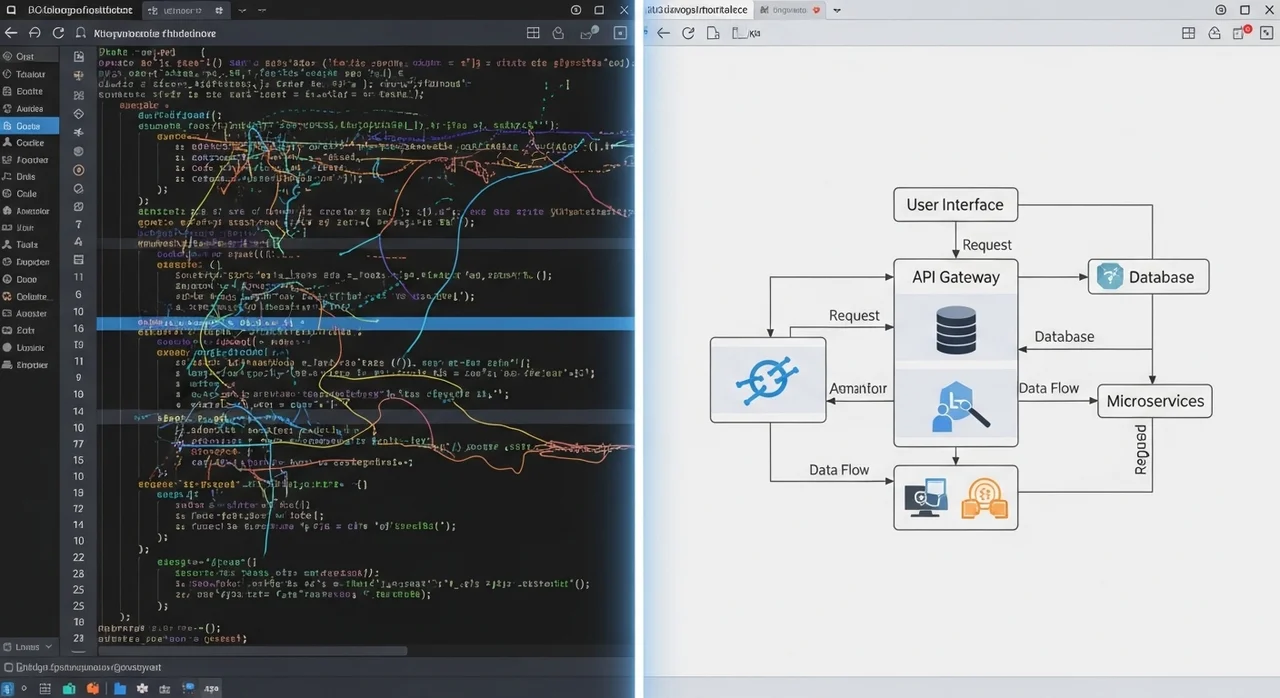Image resolution: width=1280 pixels, height=698 pixels.
Task: Click the Microservices box in the diagram
Action: click(1154, 401)
